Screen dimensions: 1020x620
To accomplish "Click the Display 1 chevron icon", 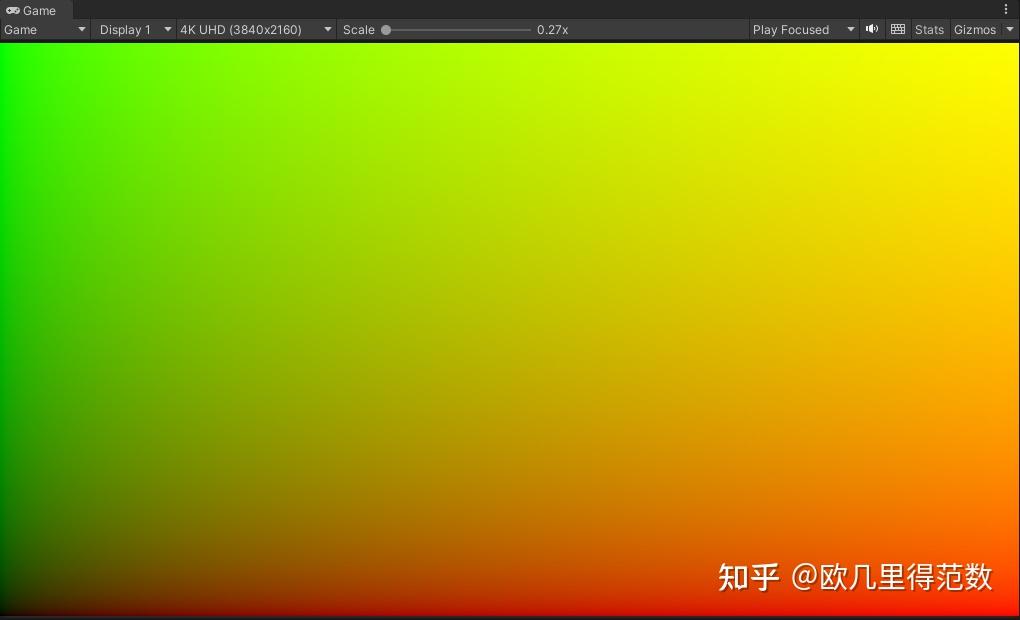I will (x=167, y=29).
